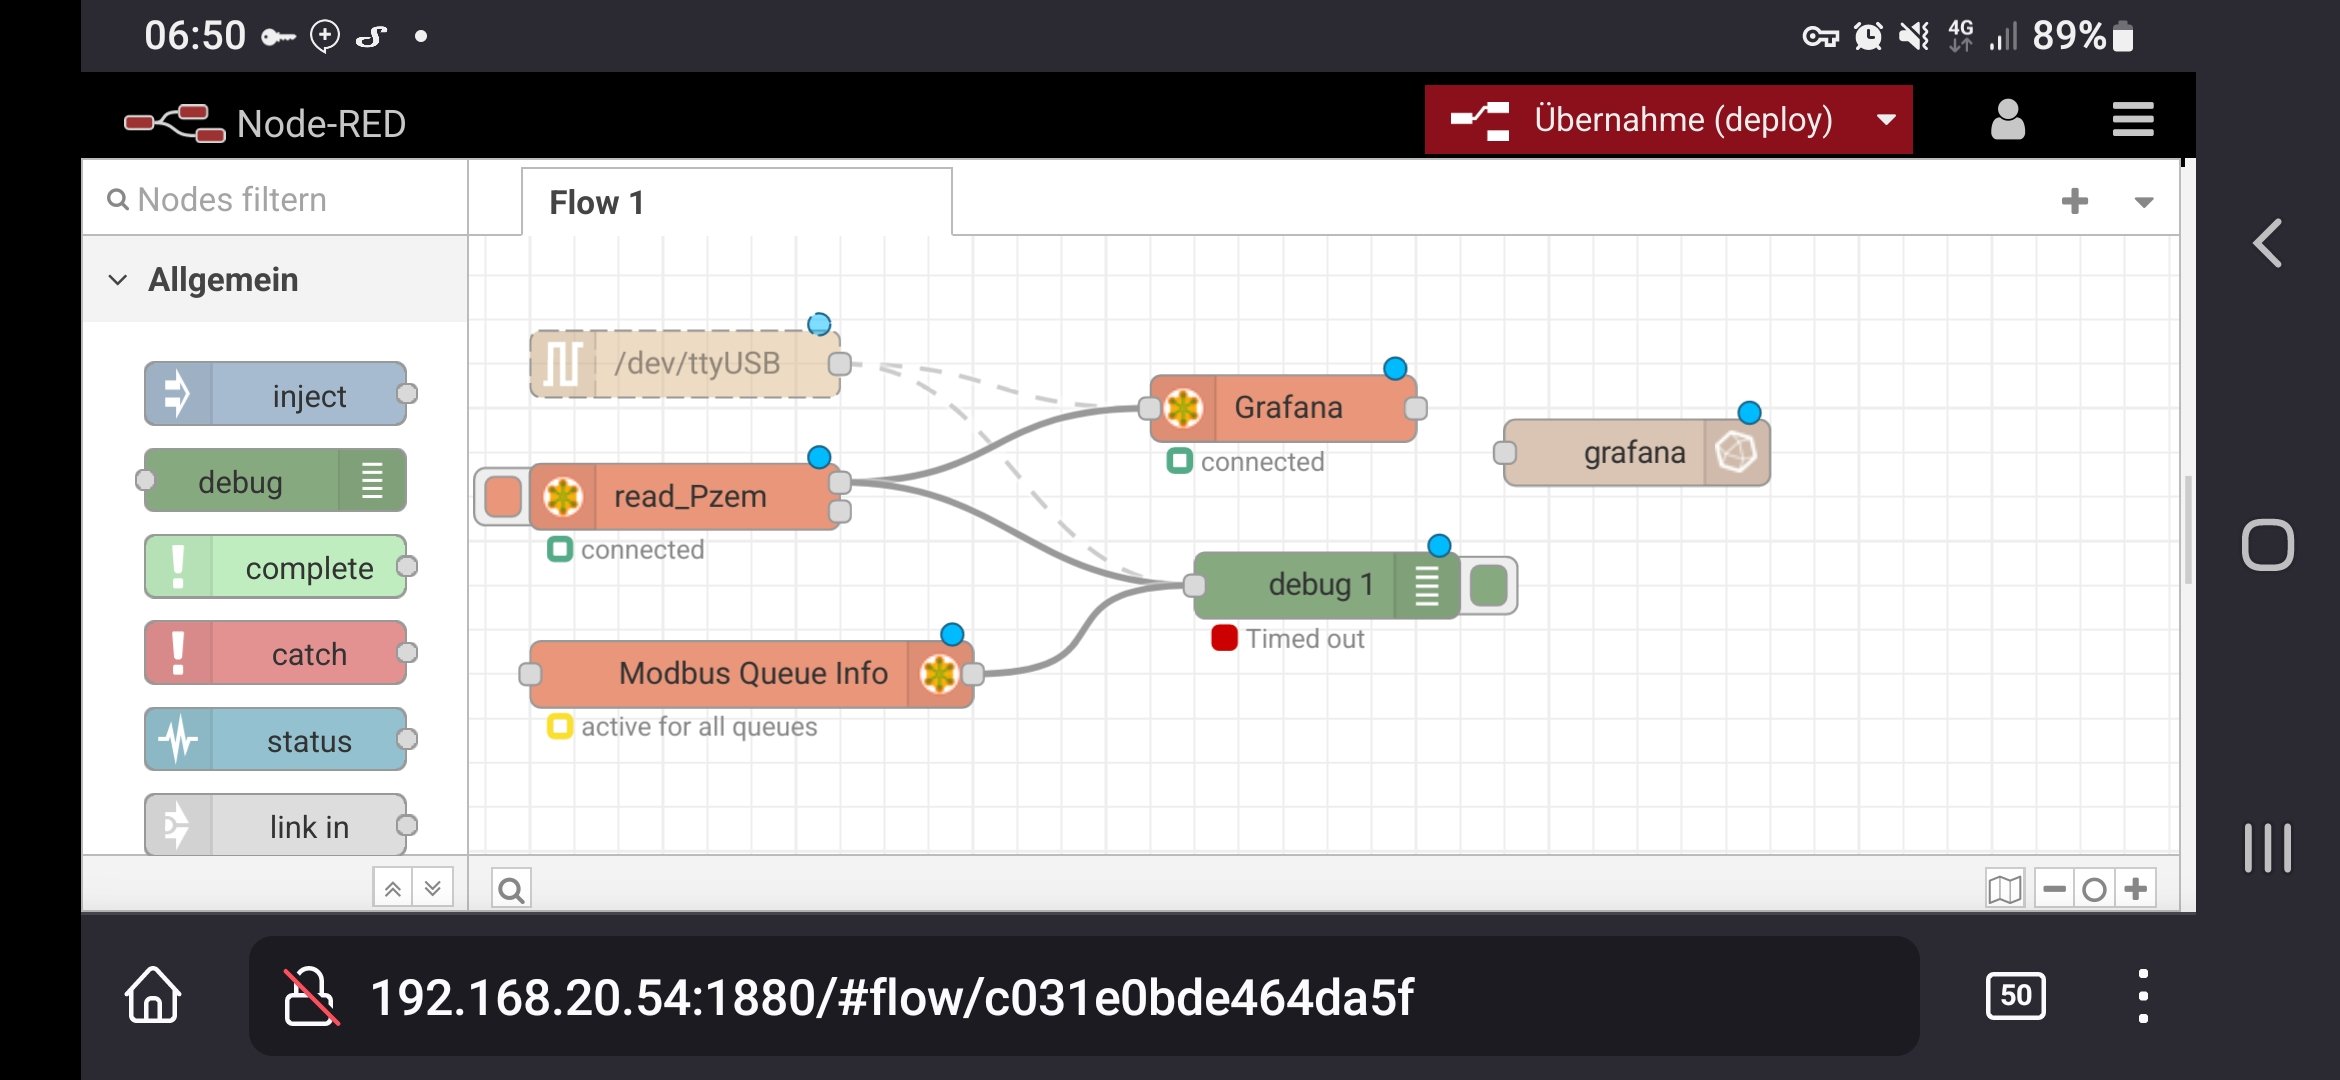The image size is (2340, 1080).
Task: Toggle the debug 1 node output button
Action: click(1489, 585)
